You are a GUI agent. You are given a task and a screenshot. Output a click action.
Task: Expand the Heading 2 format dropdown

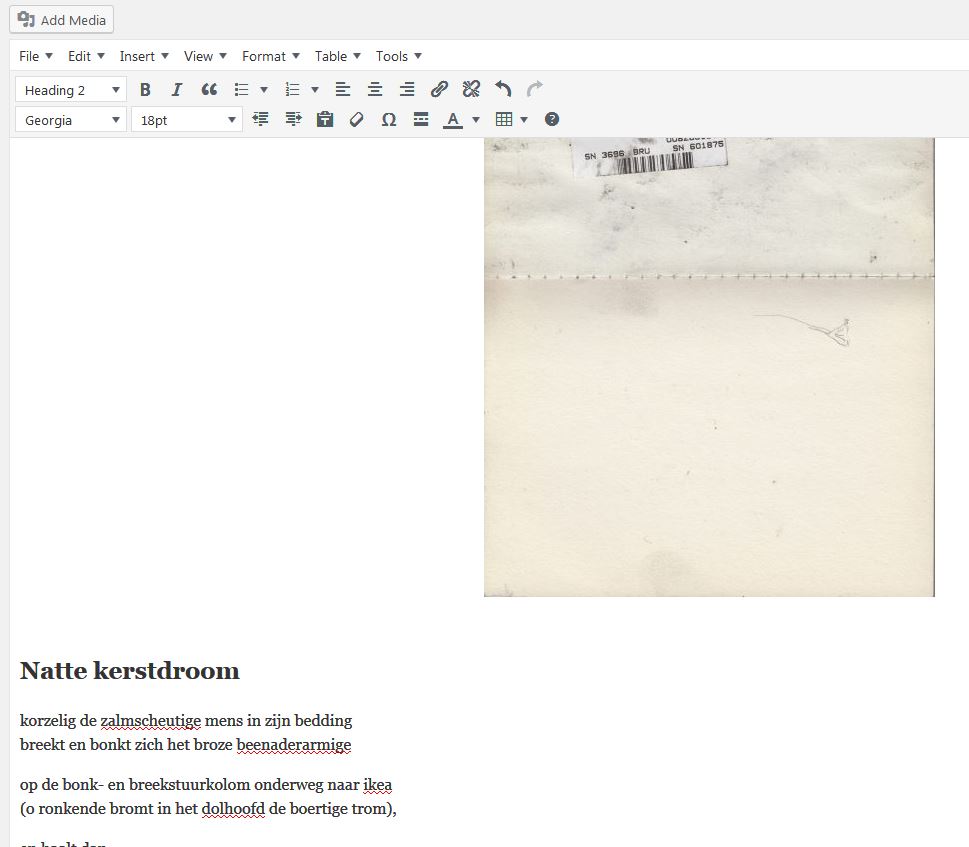71,90
